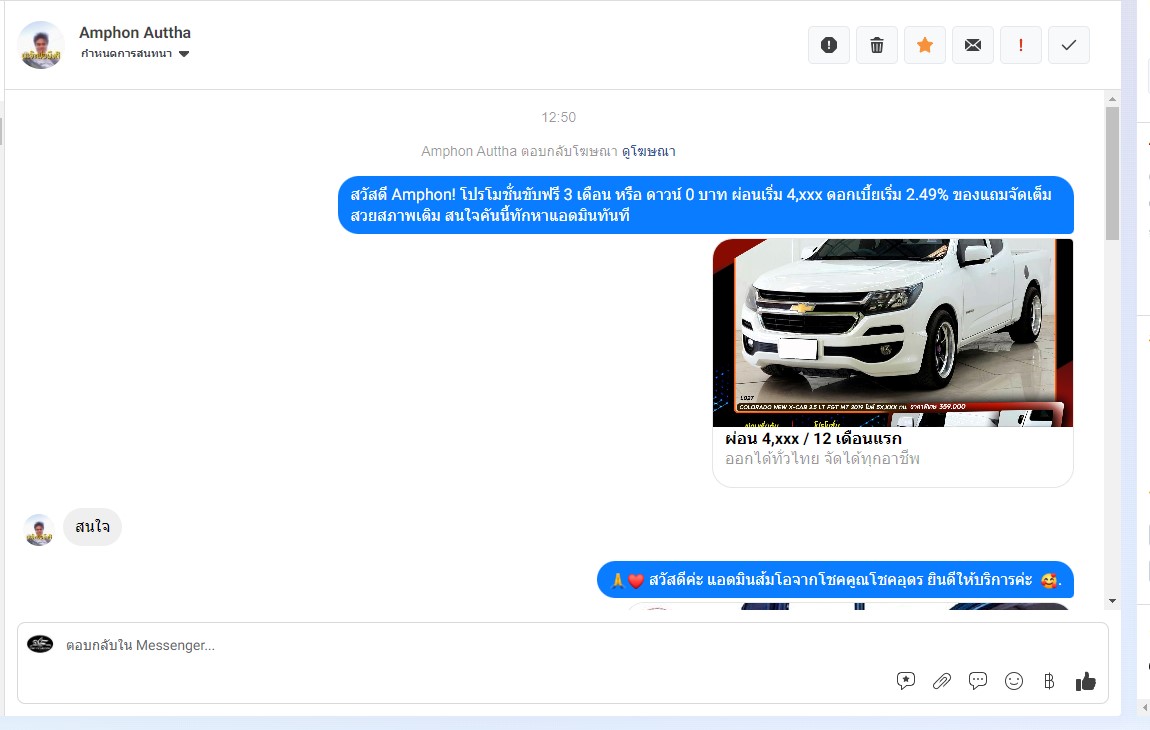The width and height of the screenshot is (1150, 730).
Task: Delete conversation using the trash icon
Action: click(877, 45)
